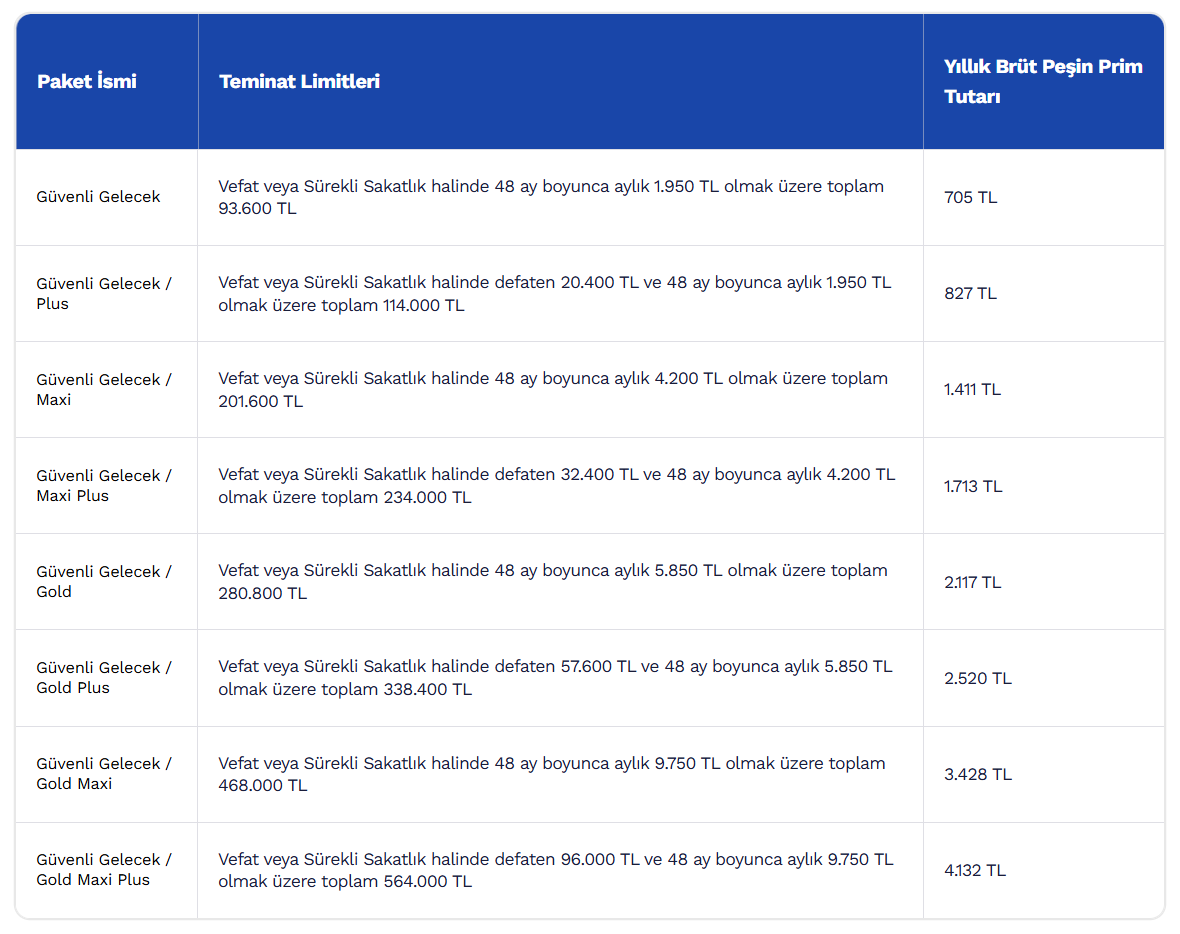Screen dimensions: 1180x934
Task: Click the Paket İsmi column header
Action: pos(87,82)
